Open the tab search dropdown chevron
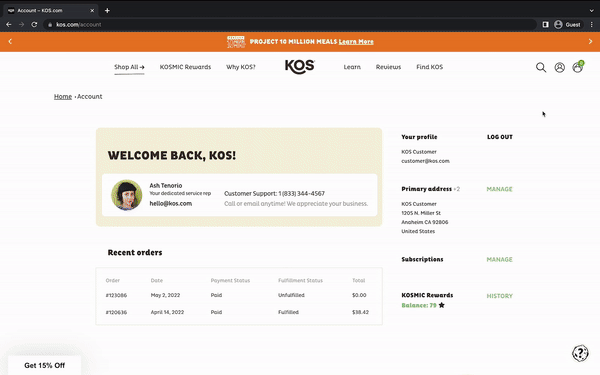 tap(592, 11)
